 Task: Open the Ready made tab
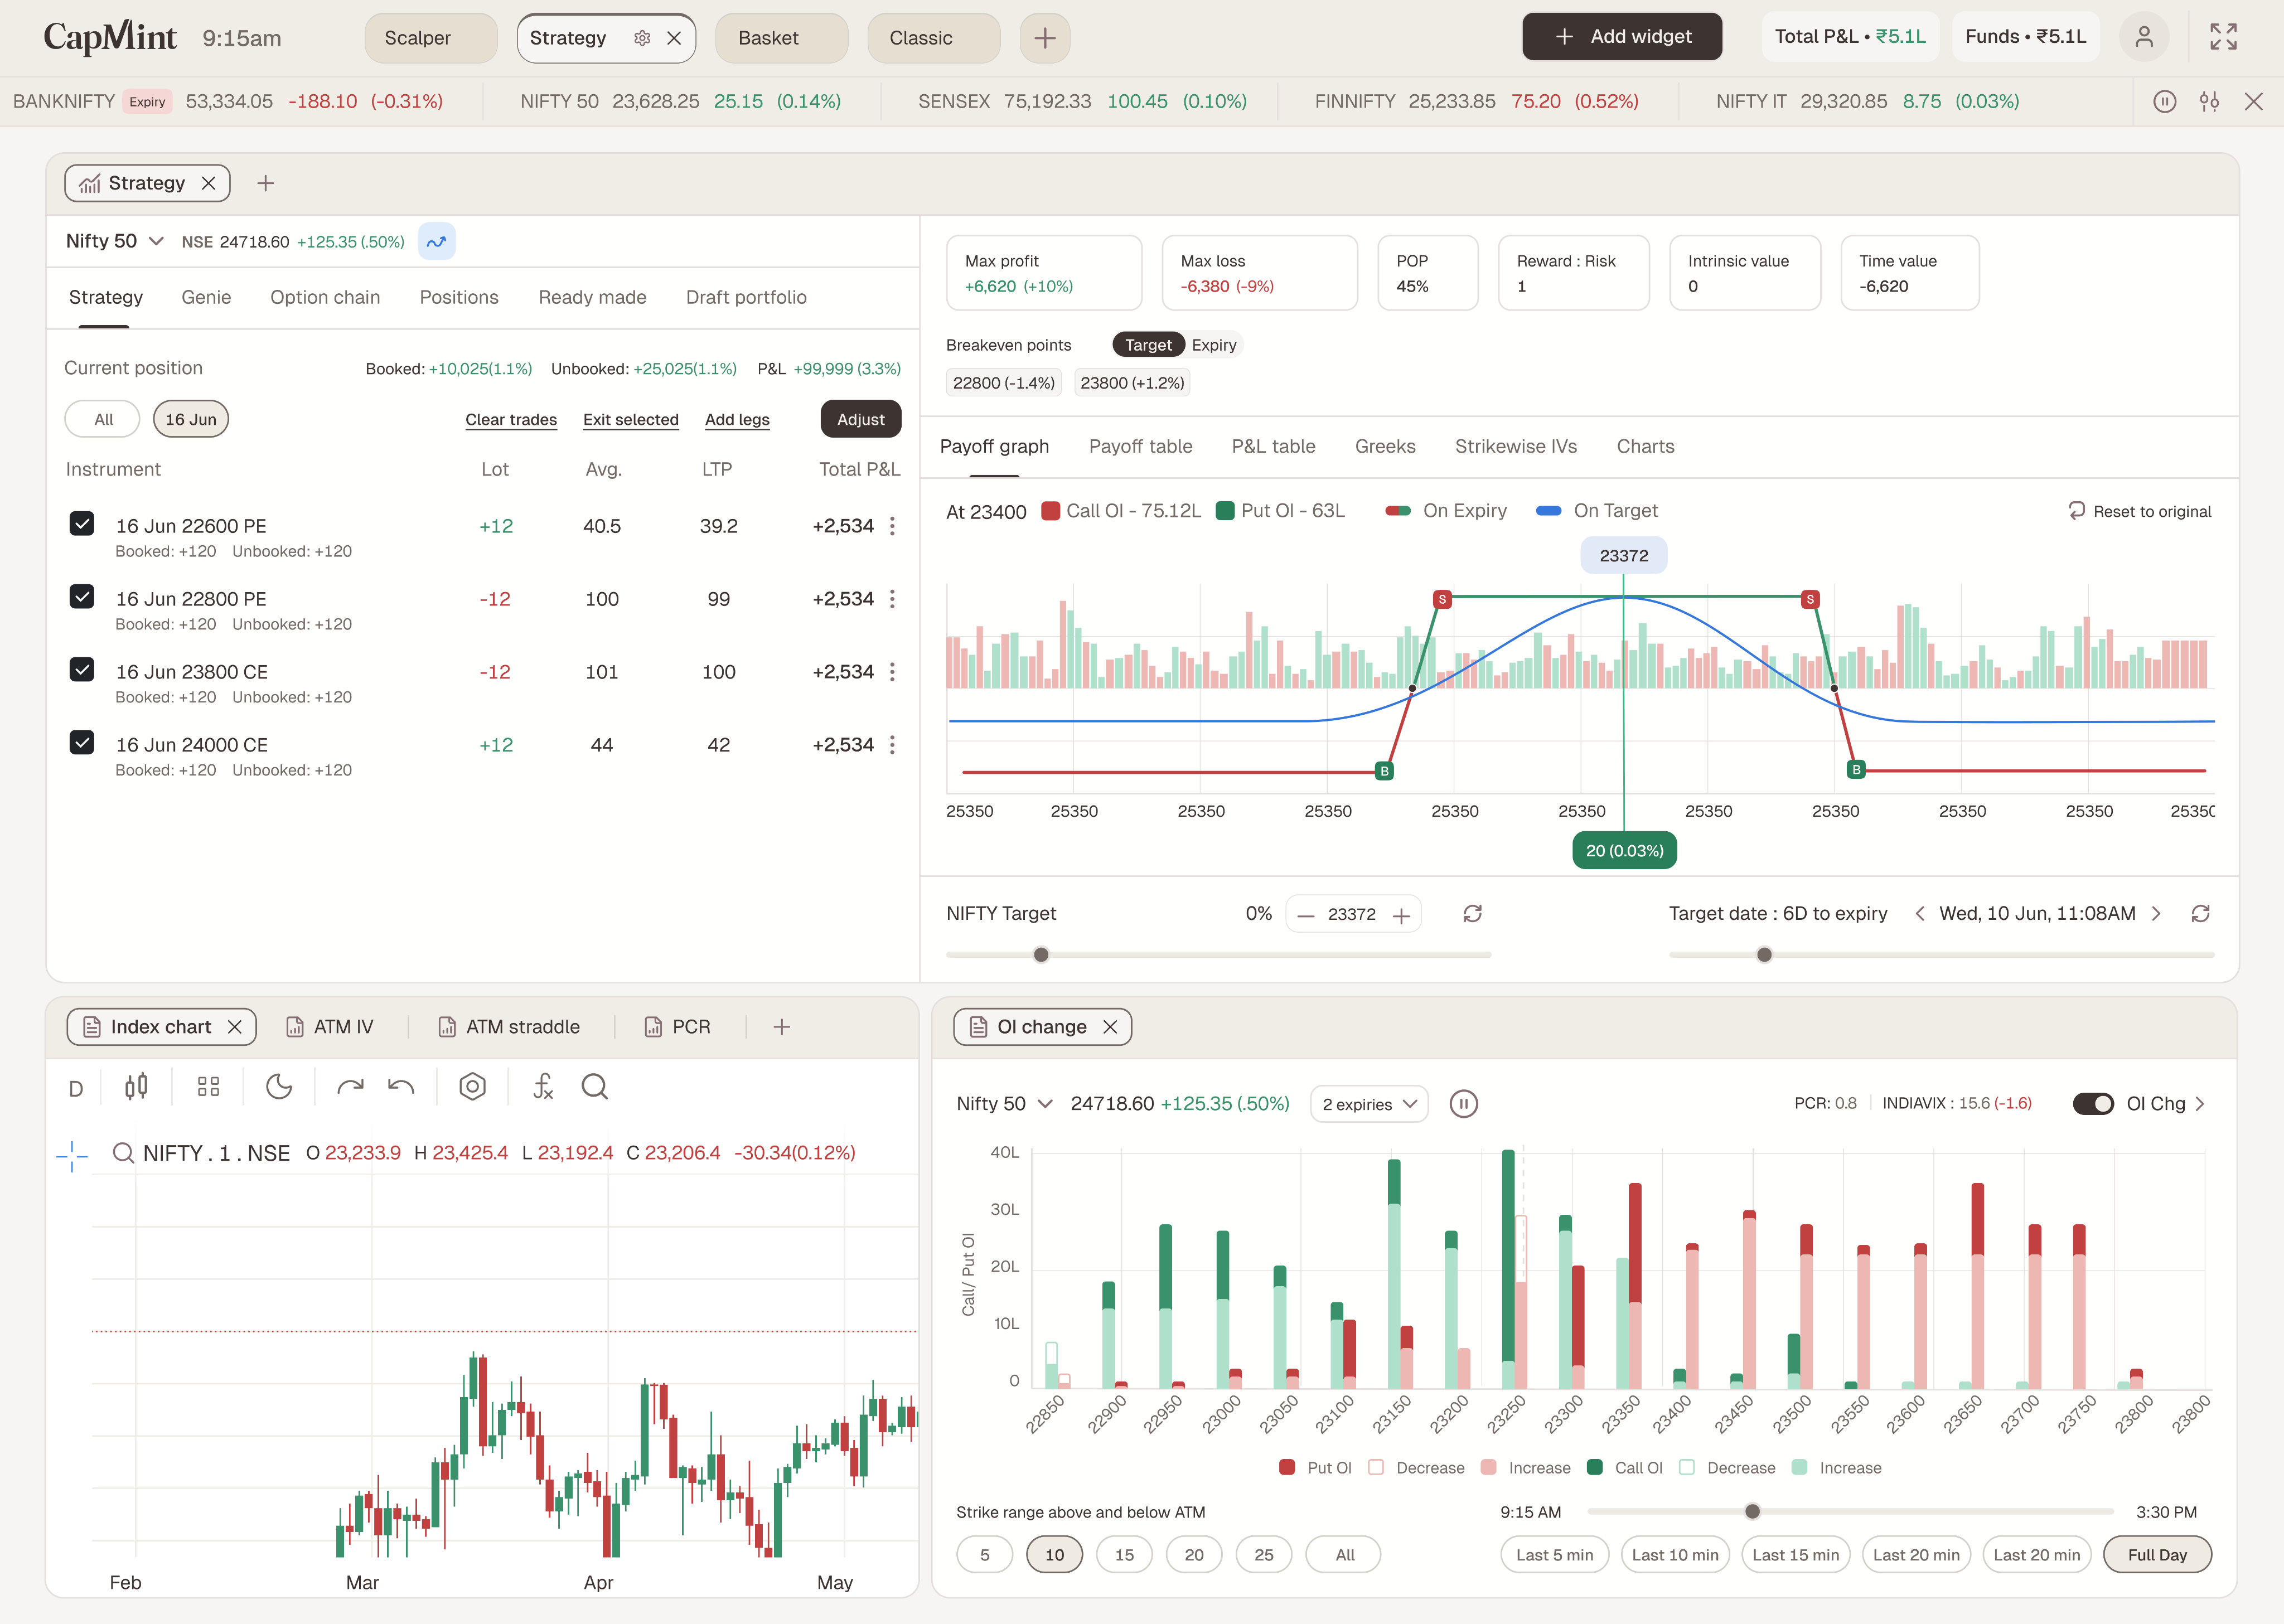coord(592,297)
